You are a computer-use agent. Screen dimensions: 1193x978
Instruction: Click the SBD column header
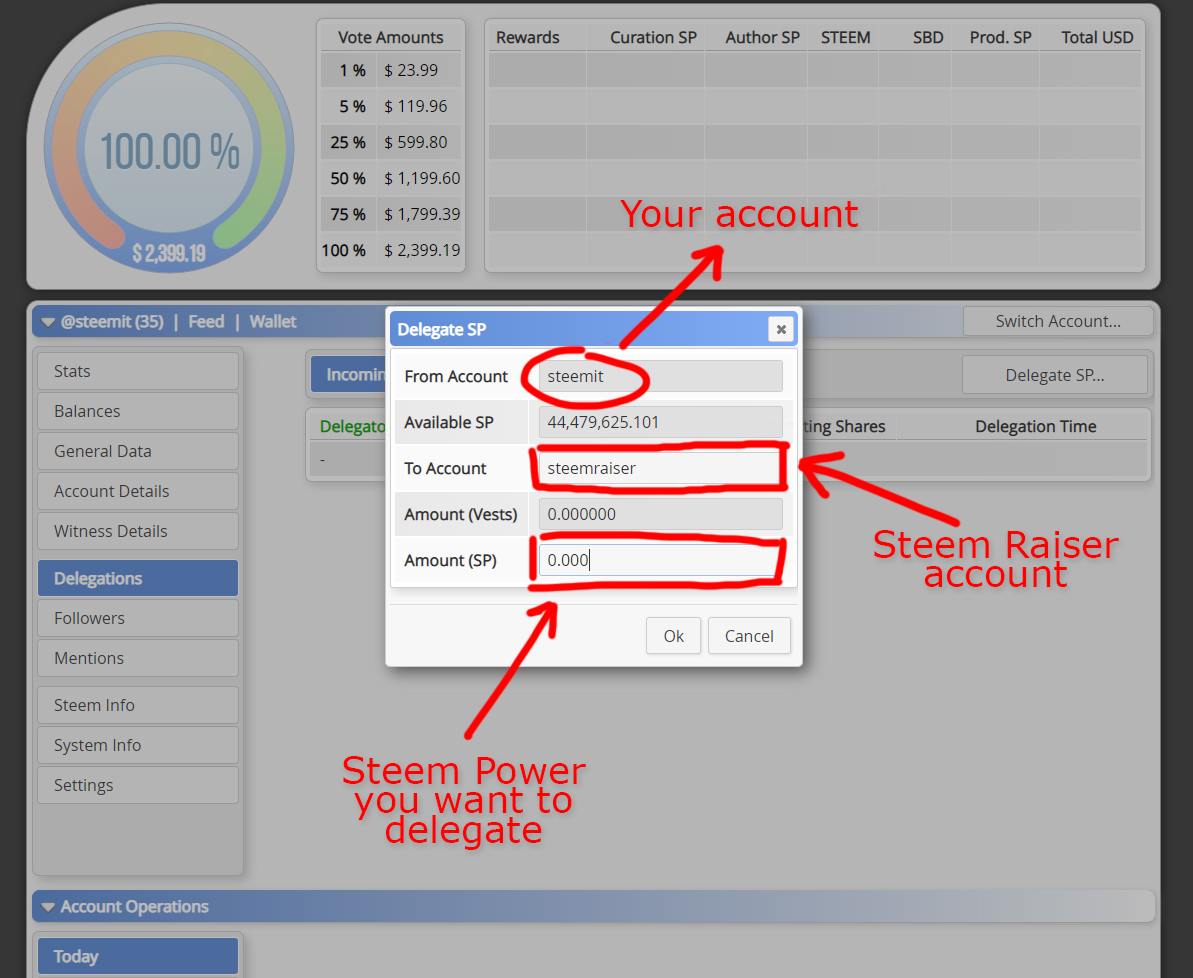pyautogui.click(x=928, y=37)
